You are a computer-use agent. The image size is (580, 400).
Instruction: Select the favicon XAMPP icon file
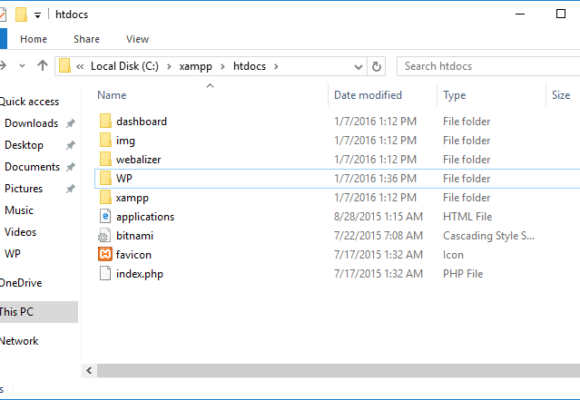(x=105, y=255)
